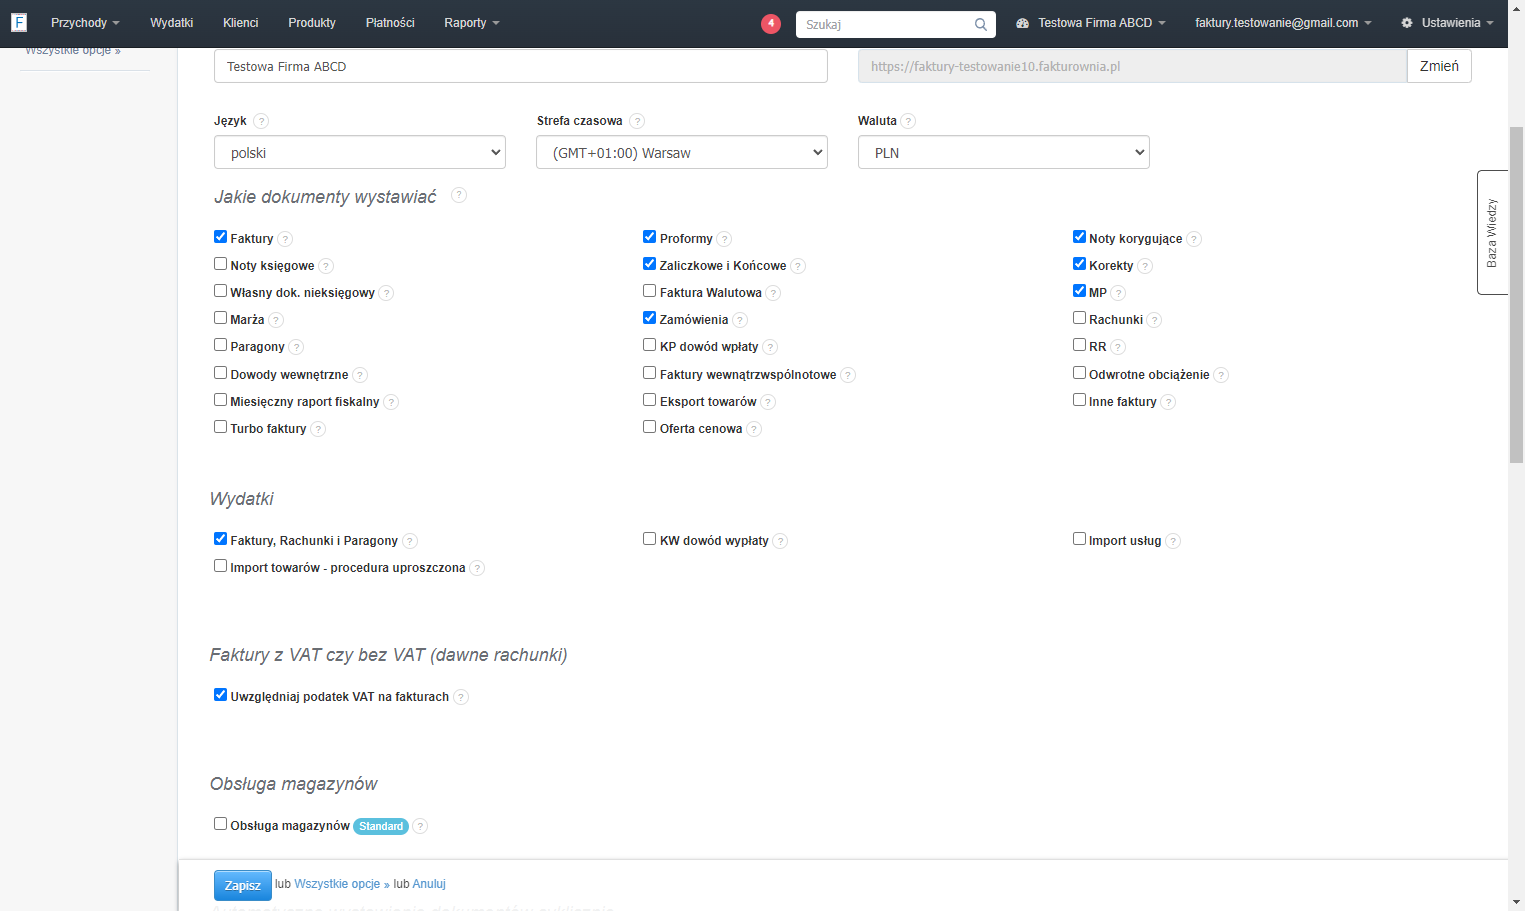Click the Fakturownia logo icon

19,22
